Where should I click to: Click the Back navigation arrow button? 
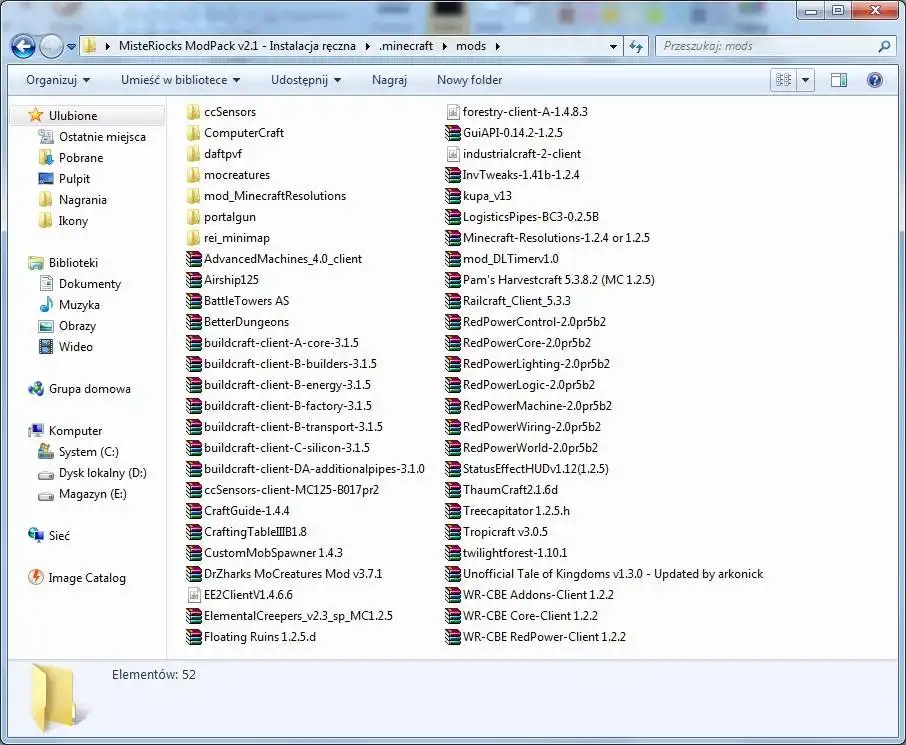(23, 46)
